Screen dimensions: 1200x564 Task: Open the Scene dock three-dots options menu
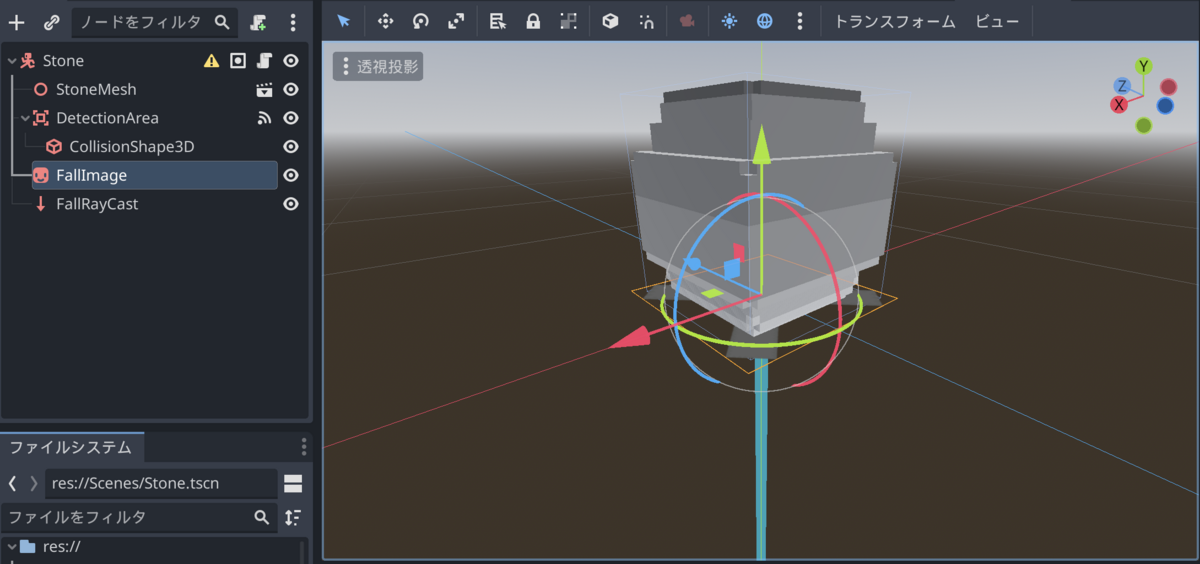coord(292,22)
